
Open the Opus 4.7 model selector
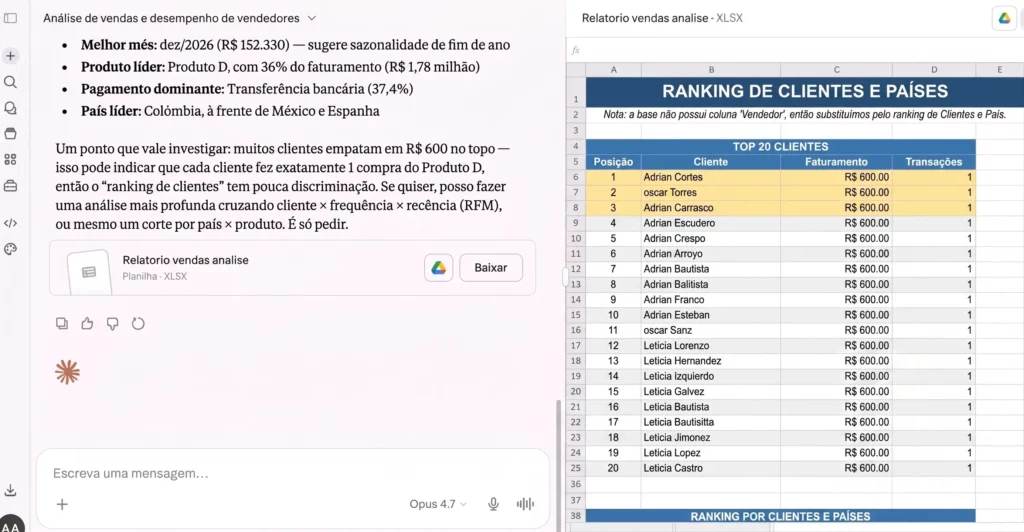coord(438,504)
